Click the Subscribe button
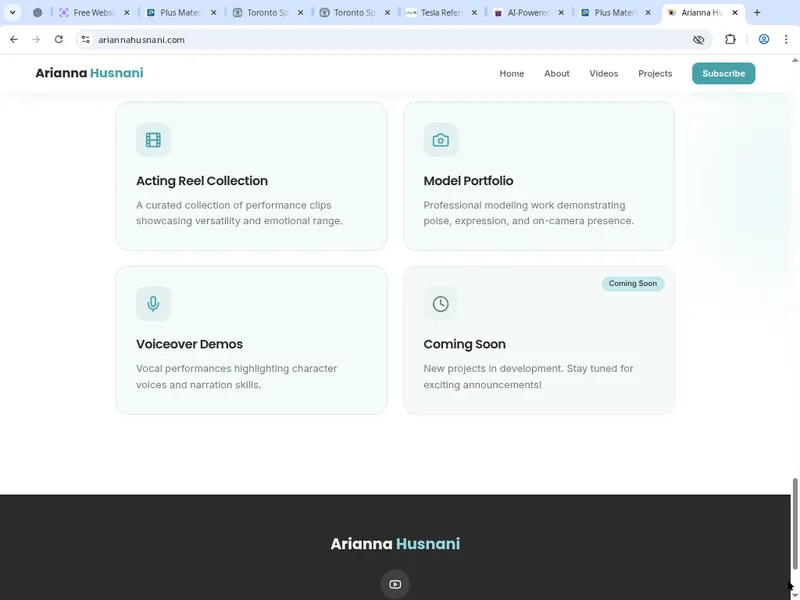 pyautogui.click(x=723, y=73)
